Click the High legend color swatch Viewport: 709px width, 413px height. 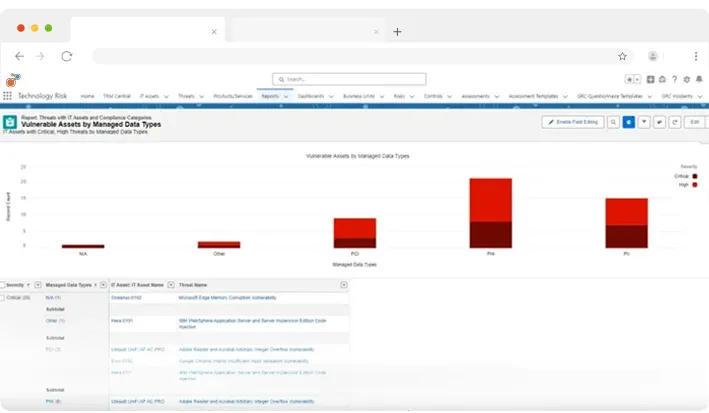coord(695,185)
